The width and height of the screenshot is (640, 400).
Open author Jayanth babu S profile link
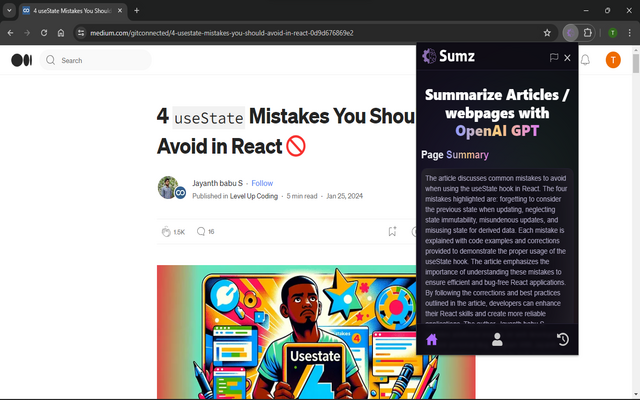[218, 183]
